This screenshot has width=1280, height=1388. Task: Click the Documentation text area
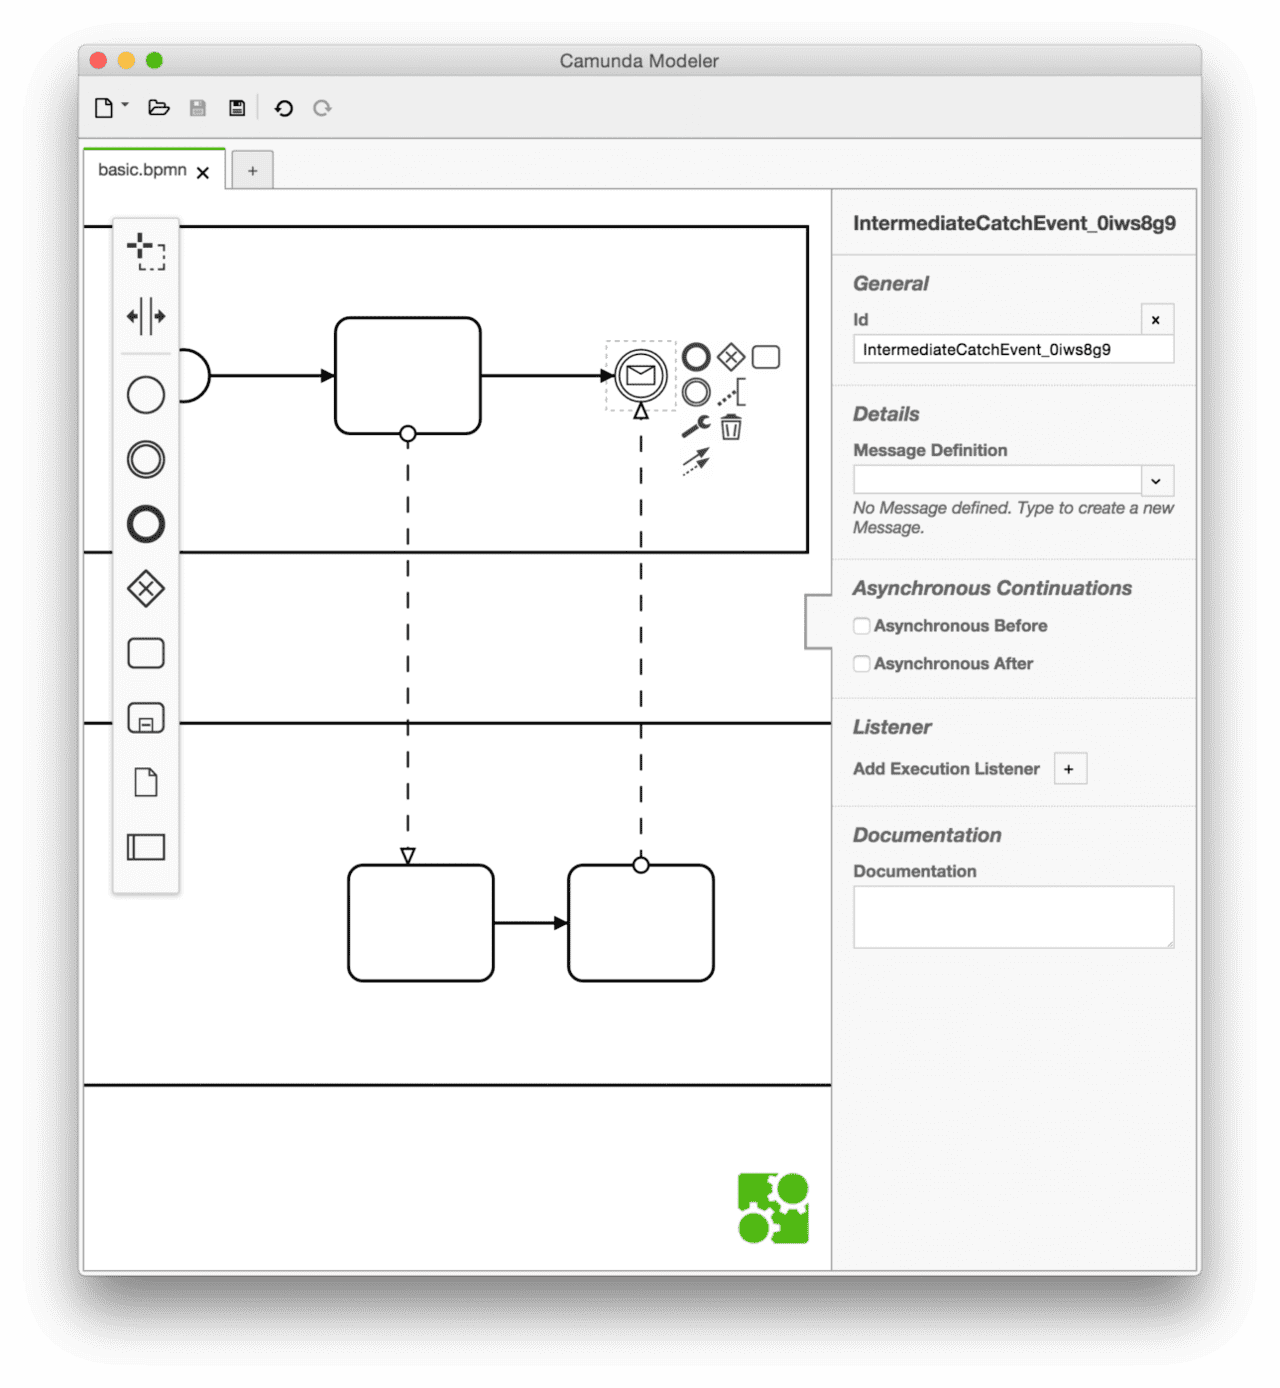[x=1013, y=917]
